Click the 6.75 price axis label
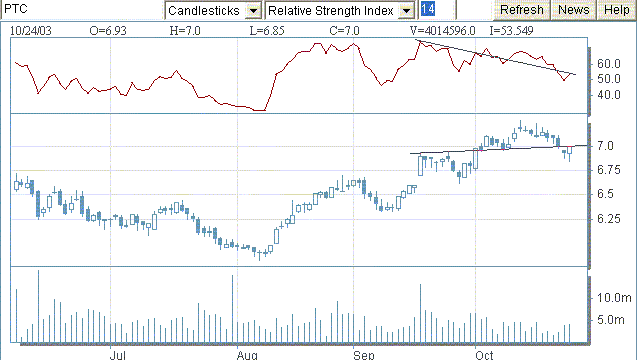 pyautogui.click(x=609, y=170)
